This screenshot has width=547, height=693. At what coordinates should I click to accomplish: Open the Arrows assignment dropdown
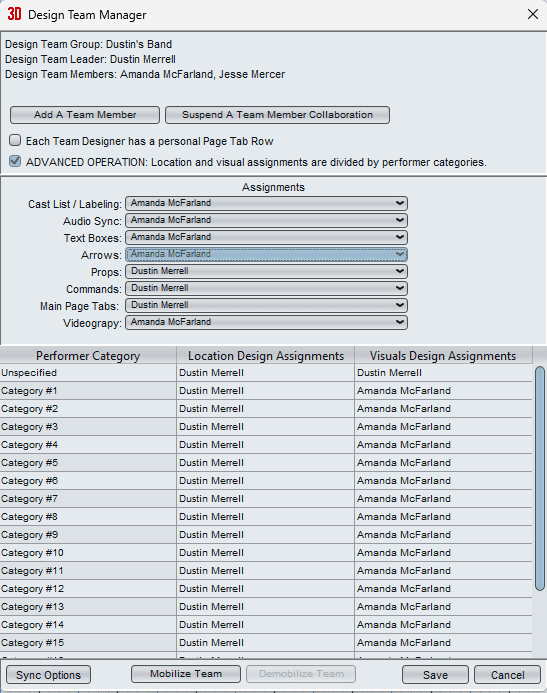coord(266,254)
